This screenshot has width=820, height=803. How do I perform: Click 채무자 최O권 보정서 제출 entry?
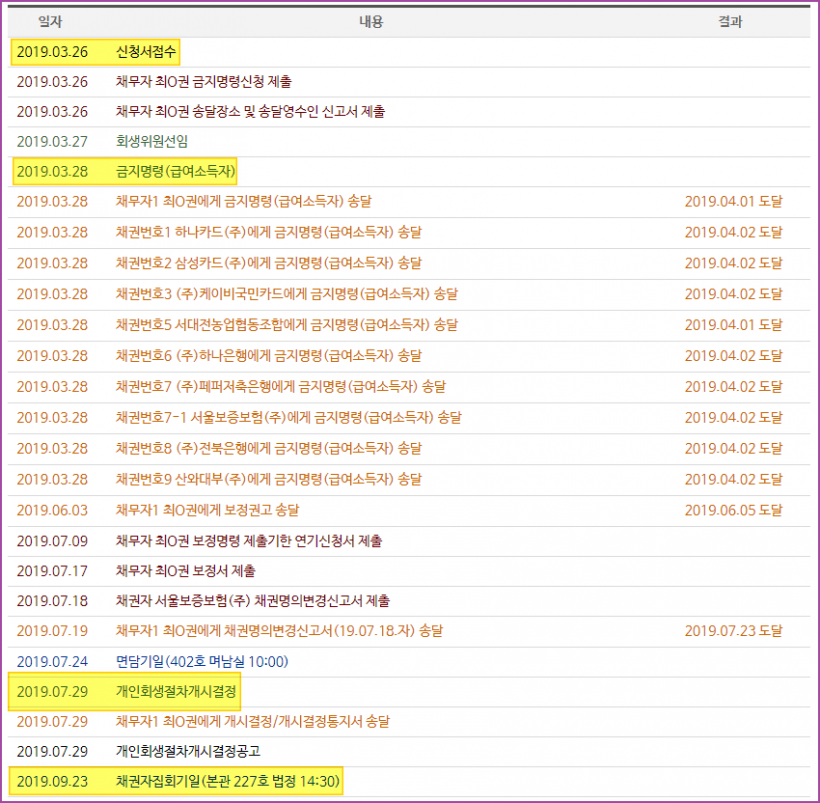[185, 571]
